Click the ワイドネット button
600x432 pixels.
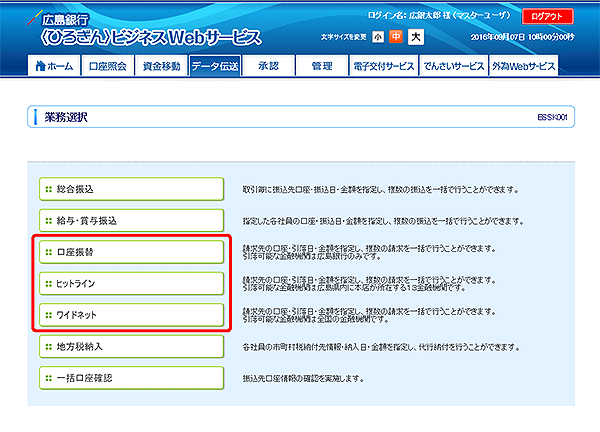click(x=131, y=315)
